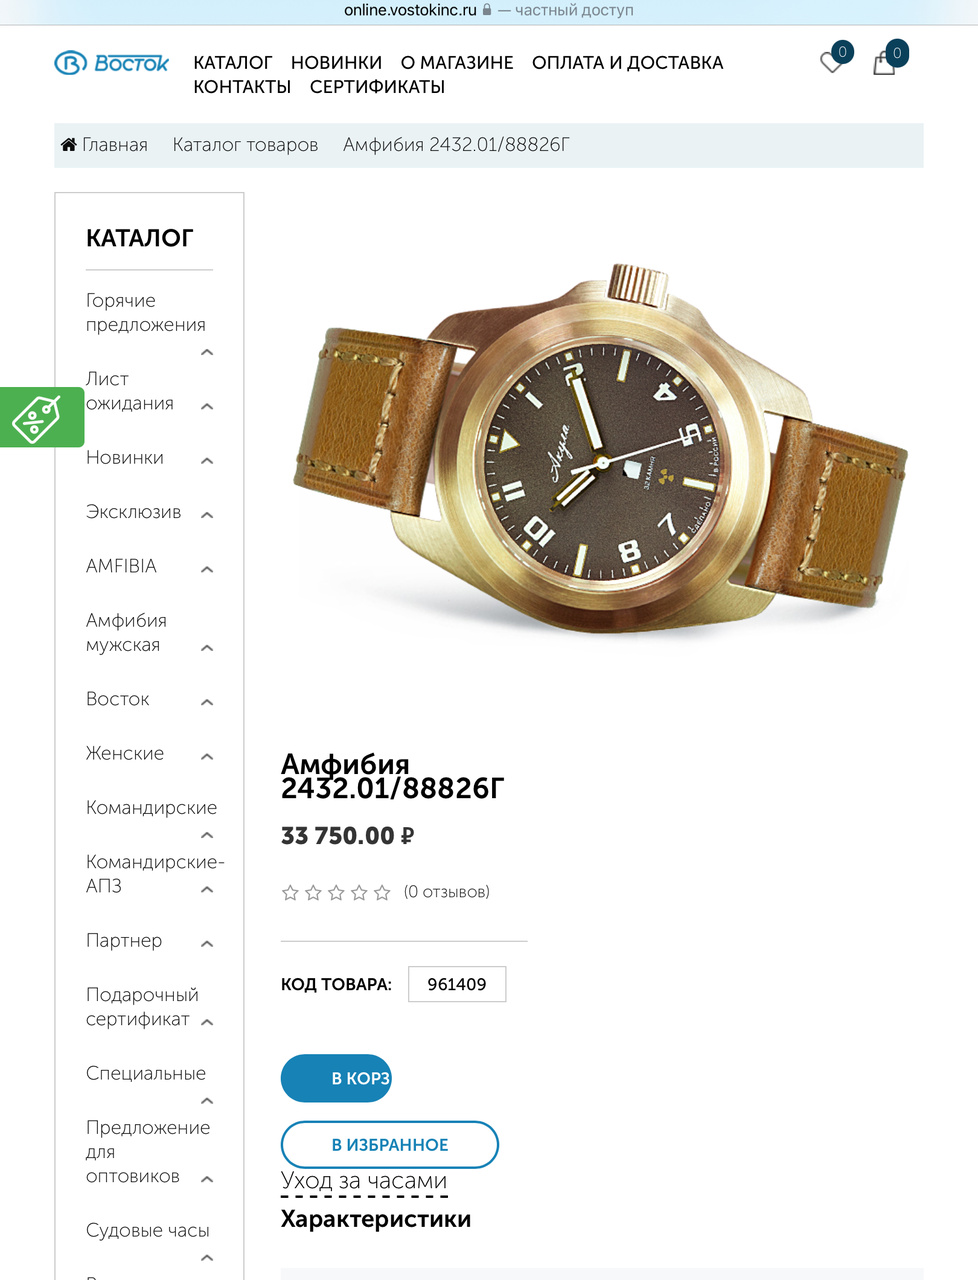978x1280 pixels.
Task: Select the third rating star
Action: coord(336,893)
